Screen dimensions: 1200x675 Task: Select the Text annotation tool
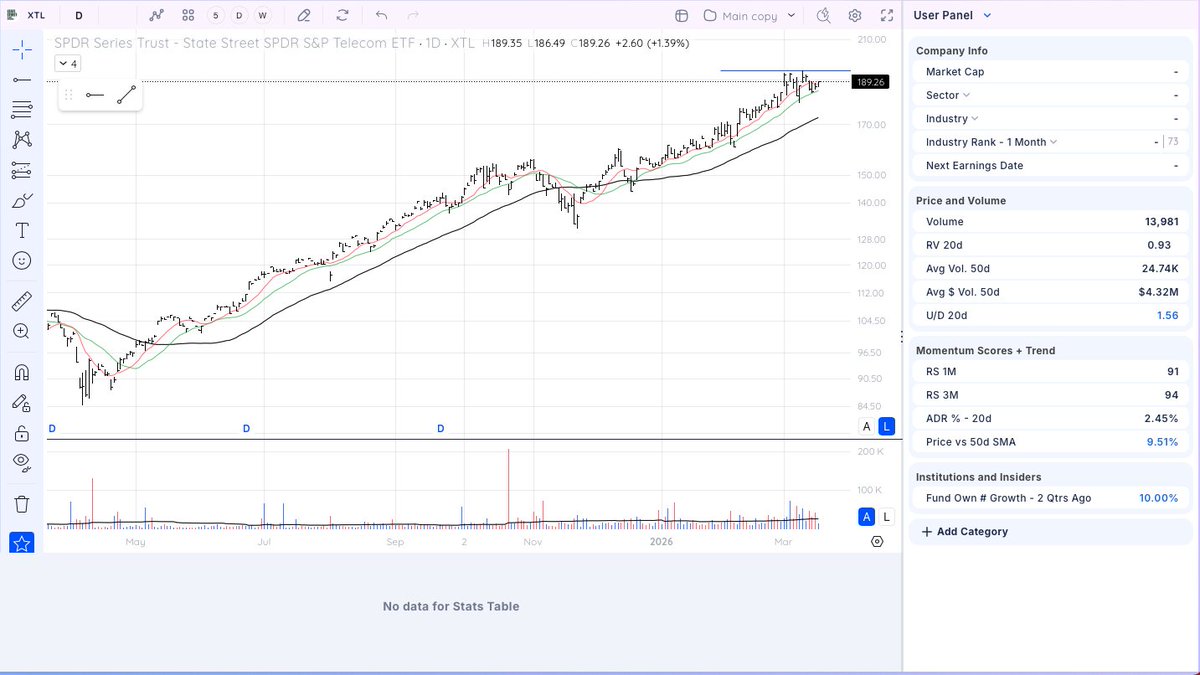pyautogui.click(x=21, y=230)
